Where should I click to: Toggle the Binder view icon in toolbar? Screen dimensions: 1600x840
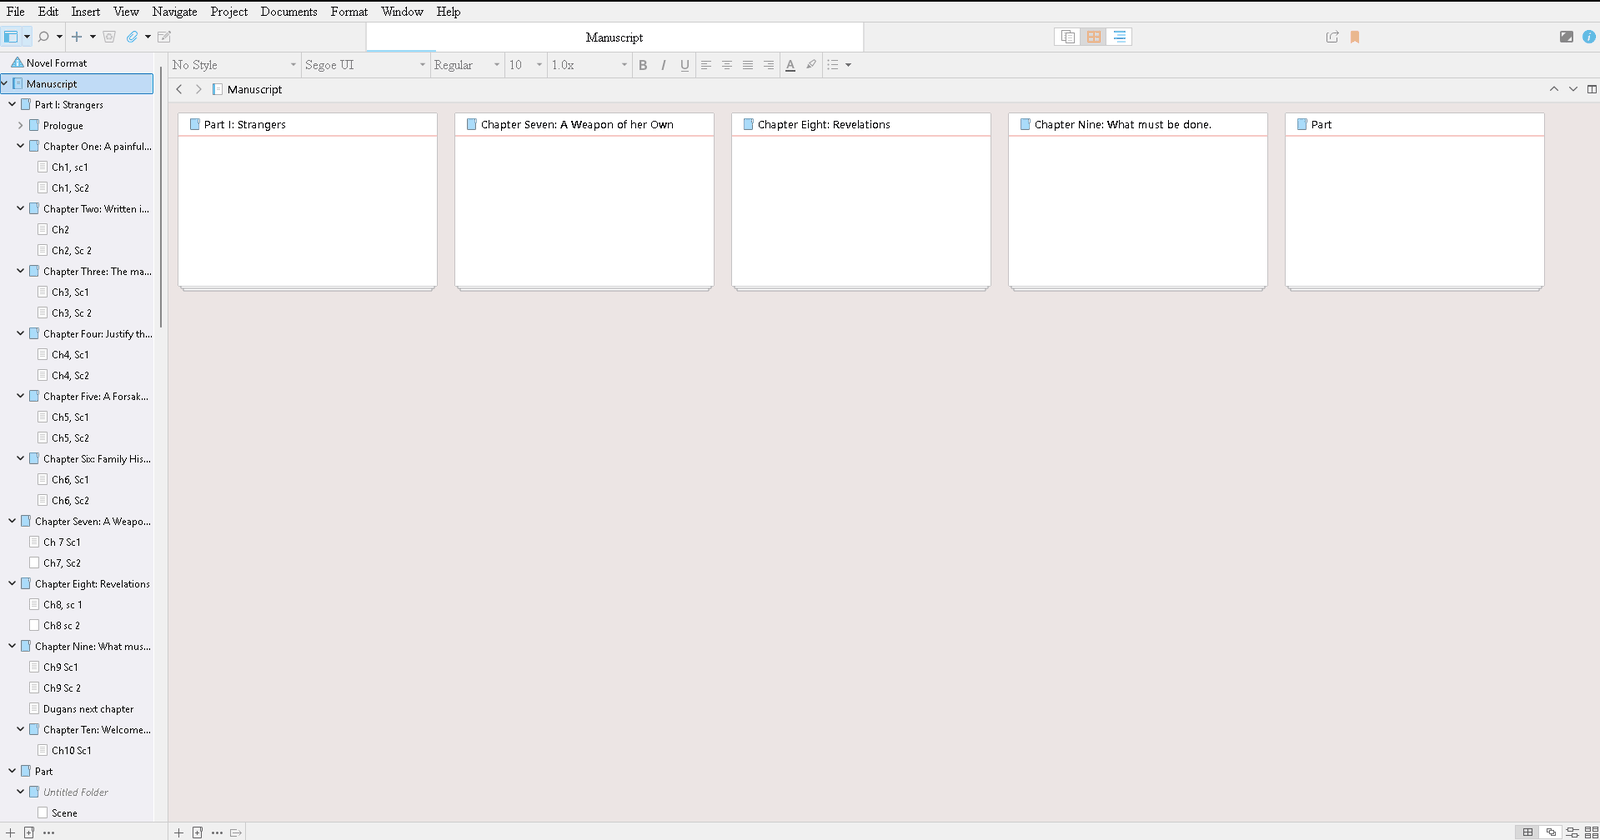[x=11, y=37]
